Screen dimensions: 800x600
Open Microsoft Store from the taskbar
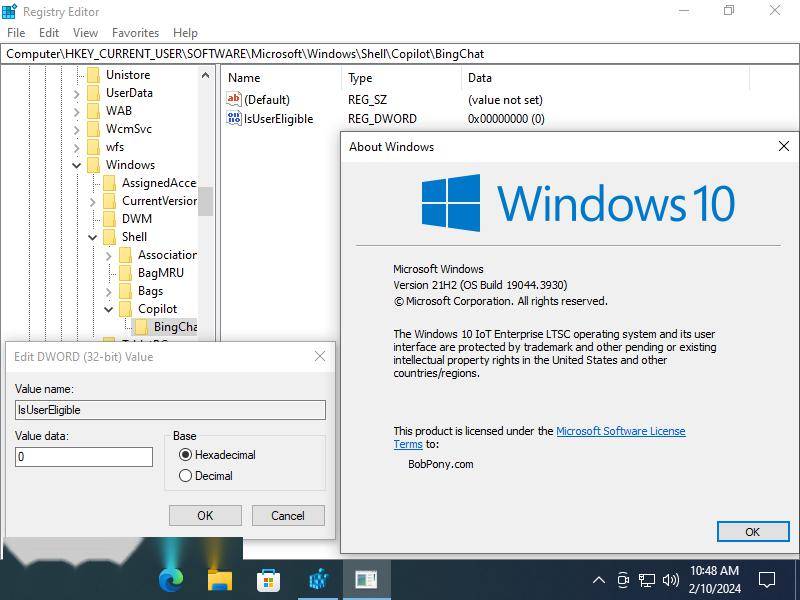[268, 580]
